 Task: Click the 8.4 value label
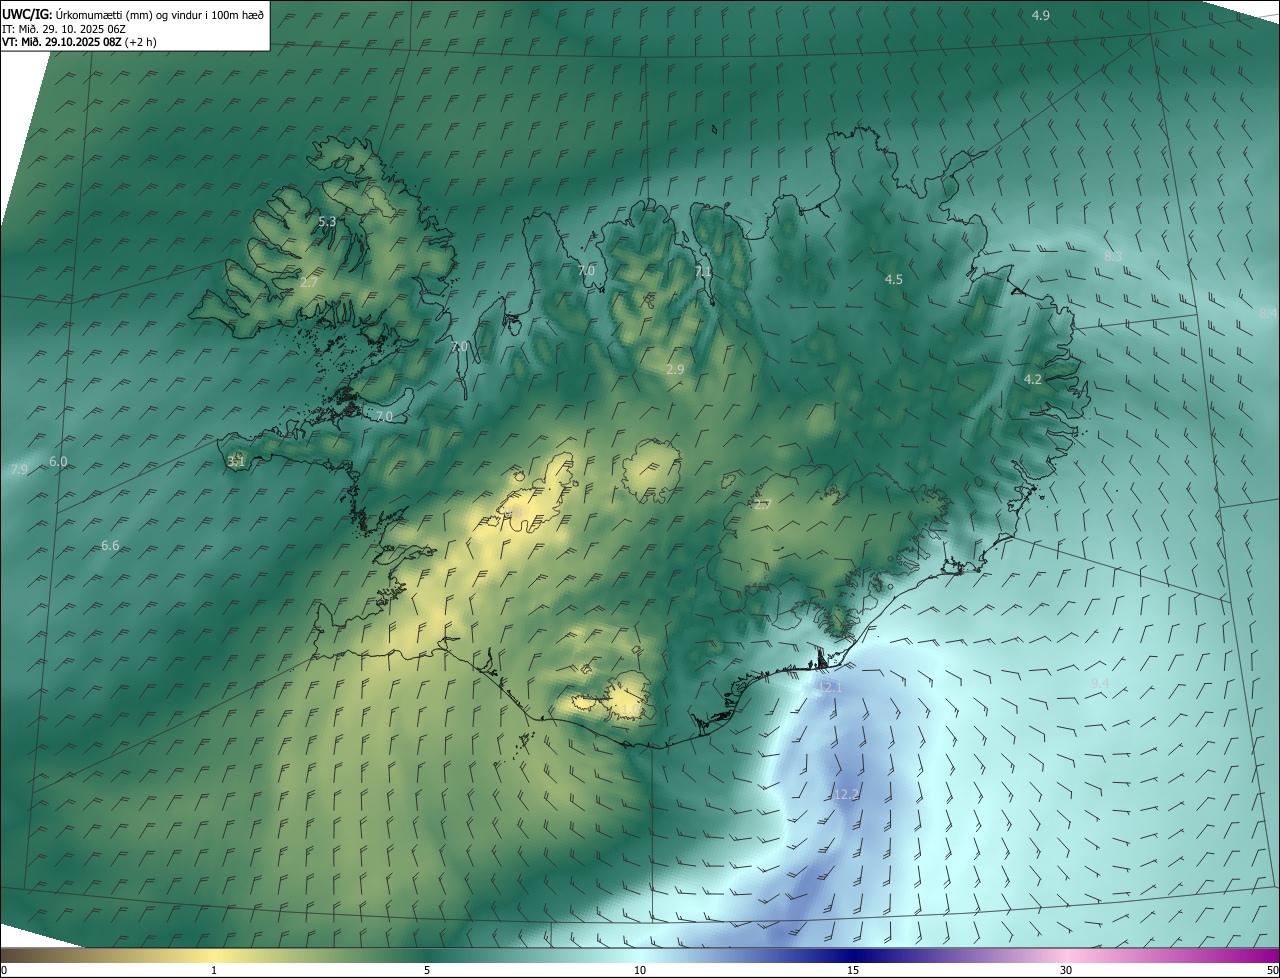tap(1268, 314)
